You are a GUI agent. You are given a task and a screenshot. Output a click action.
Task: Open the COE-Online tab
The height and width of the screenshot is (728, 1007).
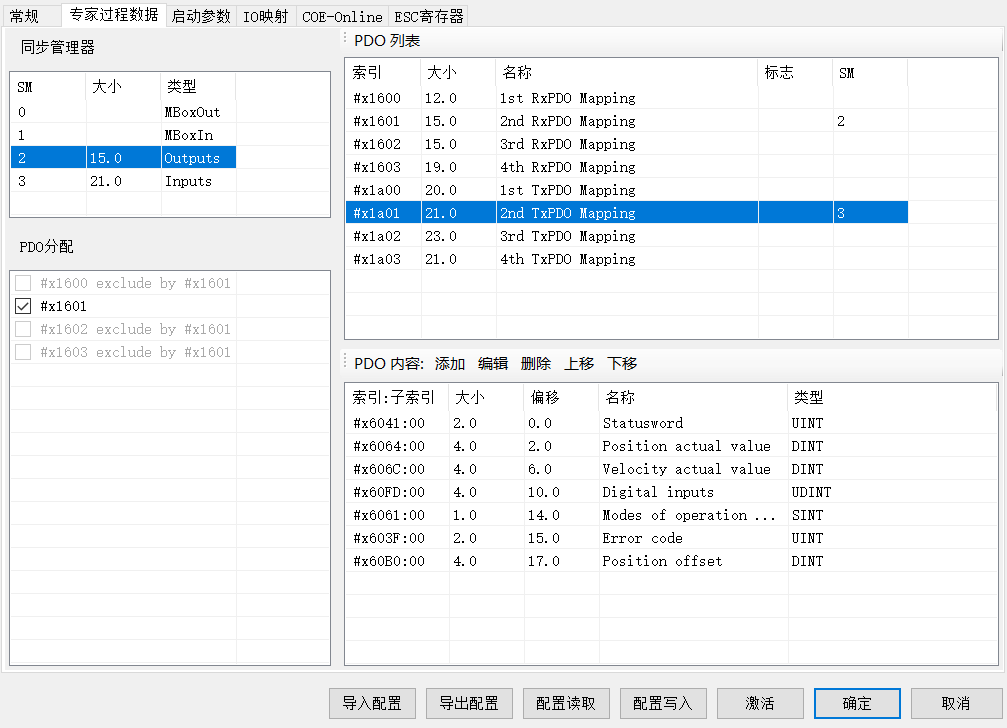click(342, 16)
